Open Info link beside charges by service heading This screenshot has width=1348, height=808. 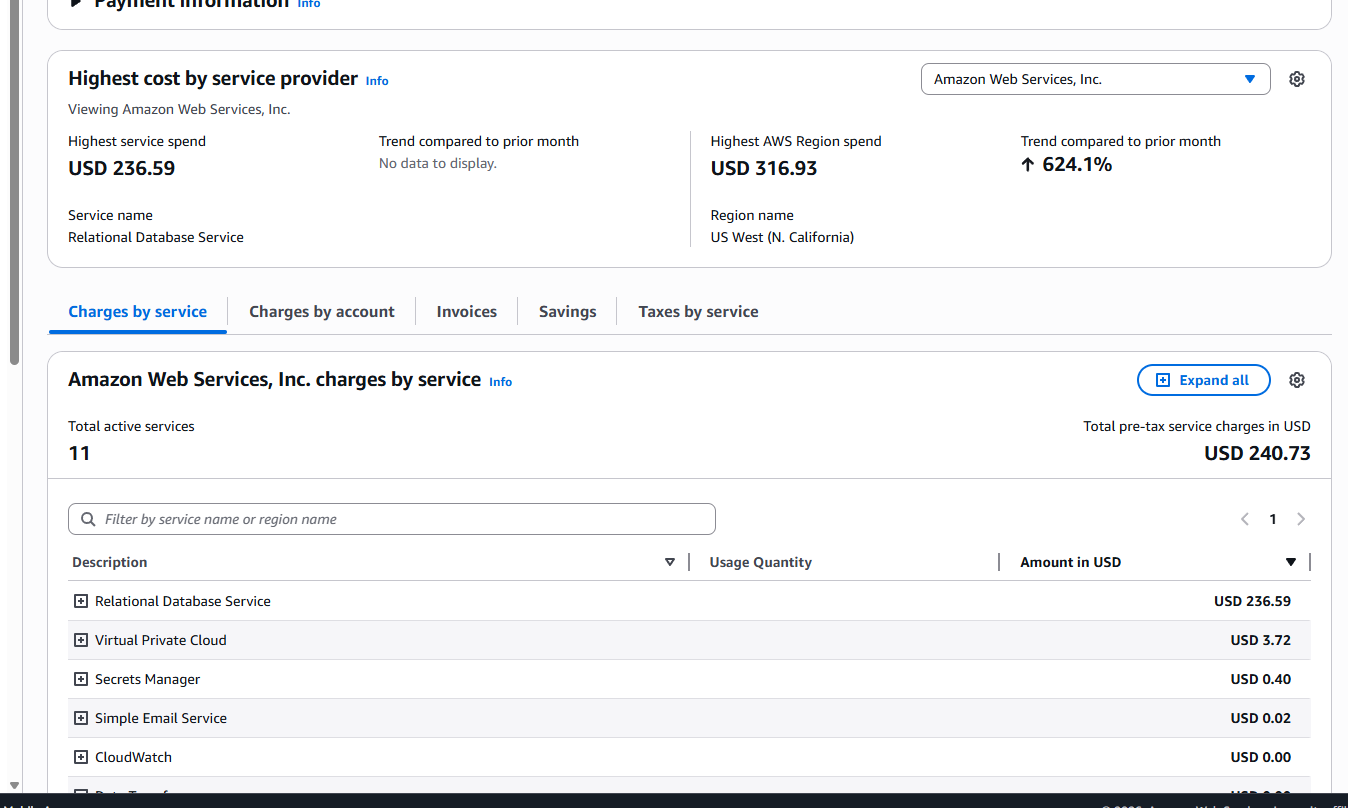click(500, 382)
